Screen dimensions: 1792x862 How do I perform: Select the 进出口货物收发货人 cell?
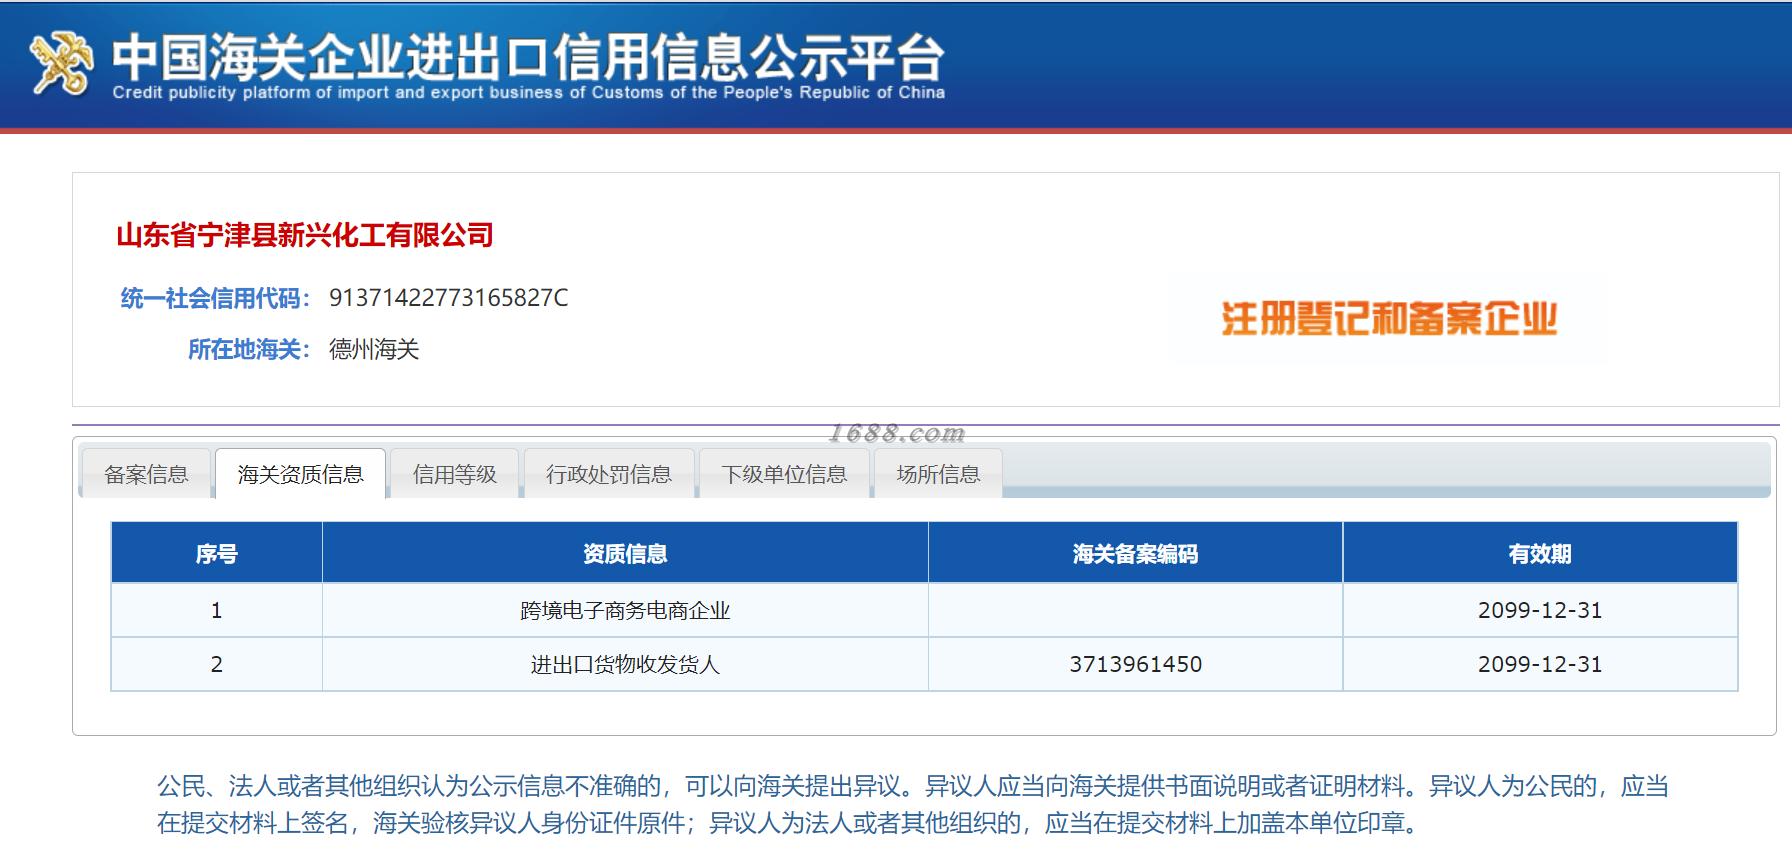[625, 664]
